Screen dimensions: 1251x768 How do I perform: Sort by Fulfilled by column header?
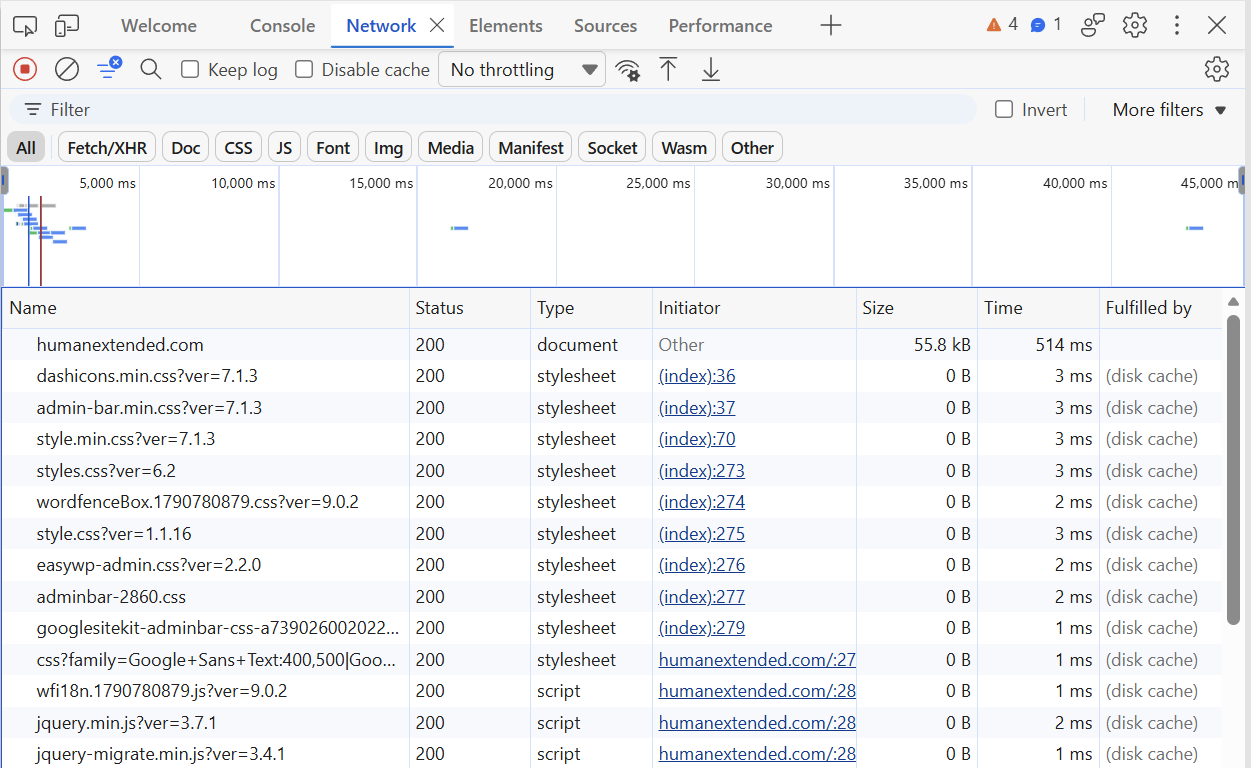pos(1160,308)
